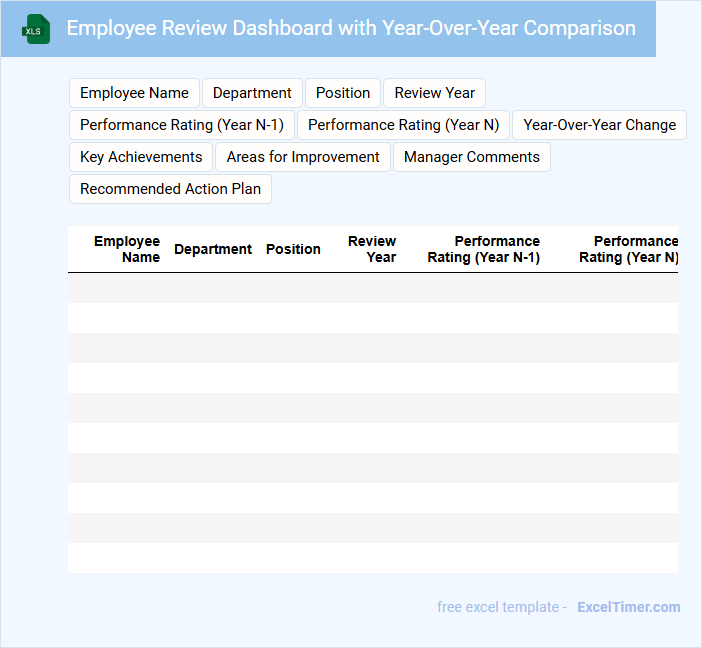Screen dimensions: 702x648
Task: Select Areas for Improvement tag
Action: pos(303,157)
